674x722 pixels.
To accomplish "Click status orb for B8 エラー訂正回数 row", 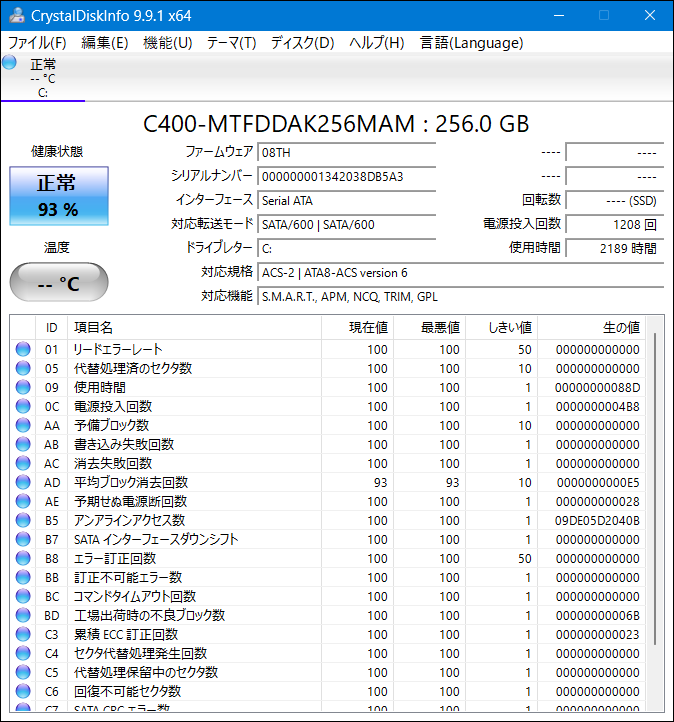I will click(x=23, y=558).
